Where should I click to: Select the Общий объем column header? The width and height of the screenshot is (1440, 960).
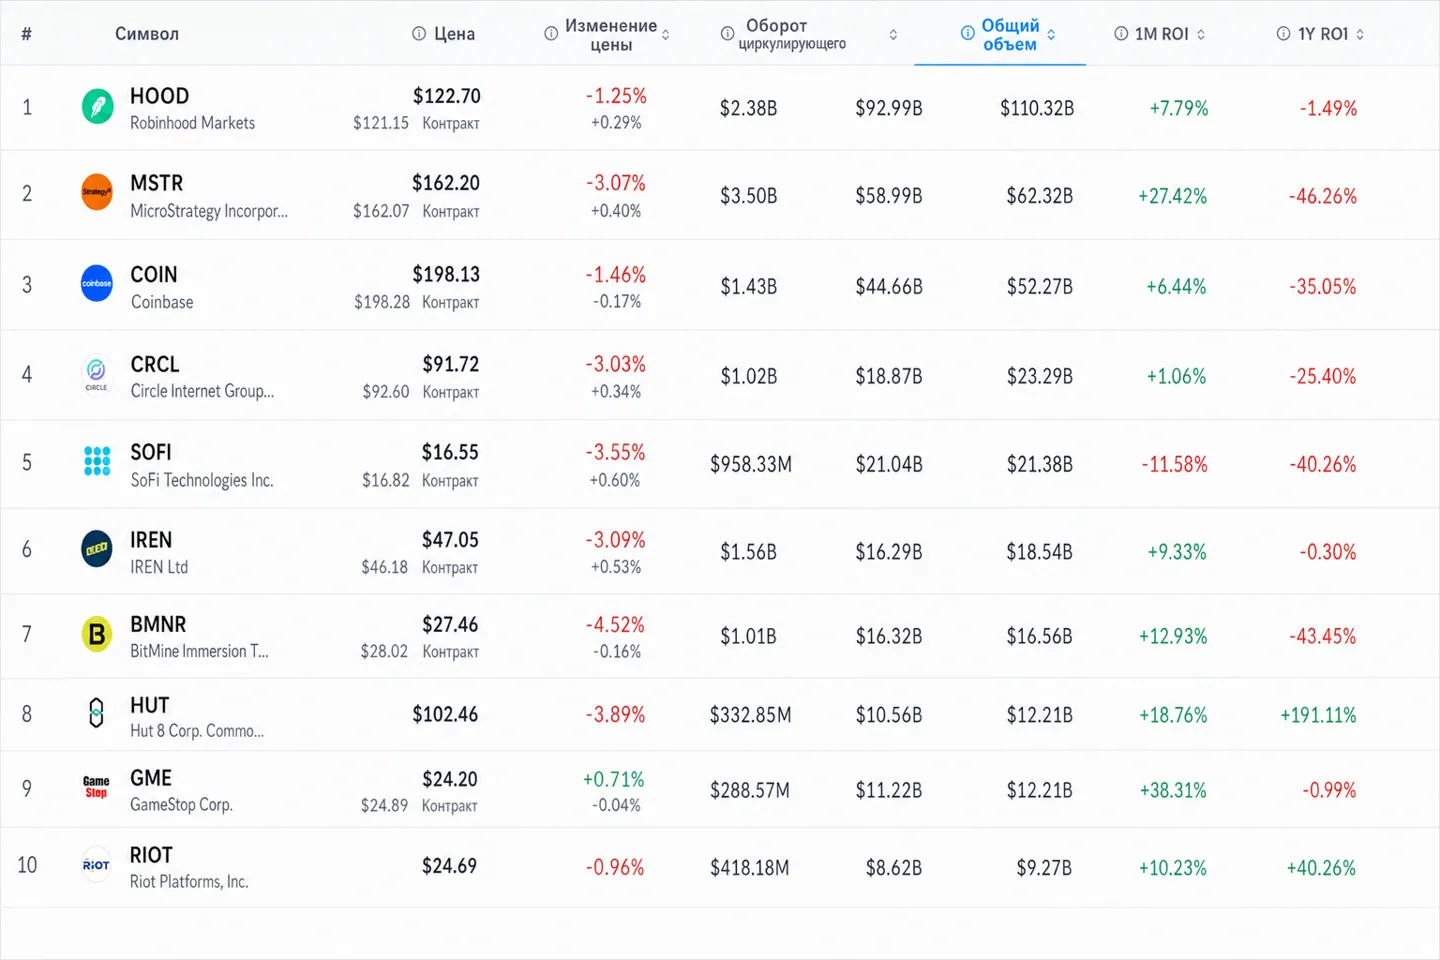click(1010, 35)
